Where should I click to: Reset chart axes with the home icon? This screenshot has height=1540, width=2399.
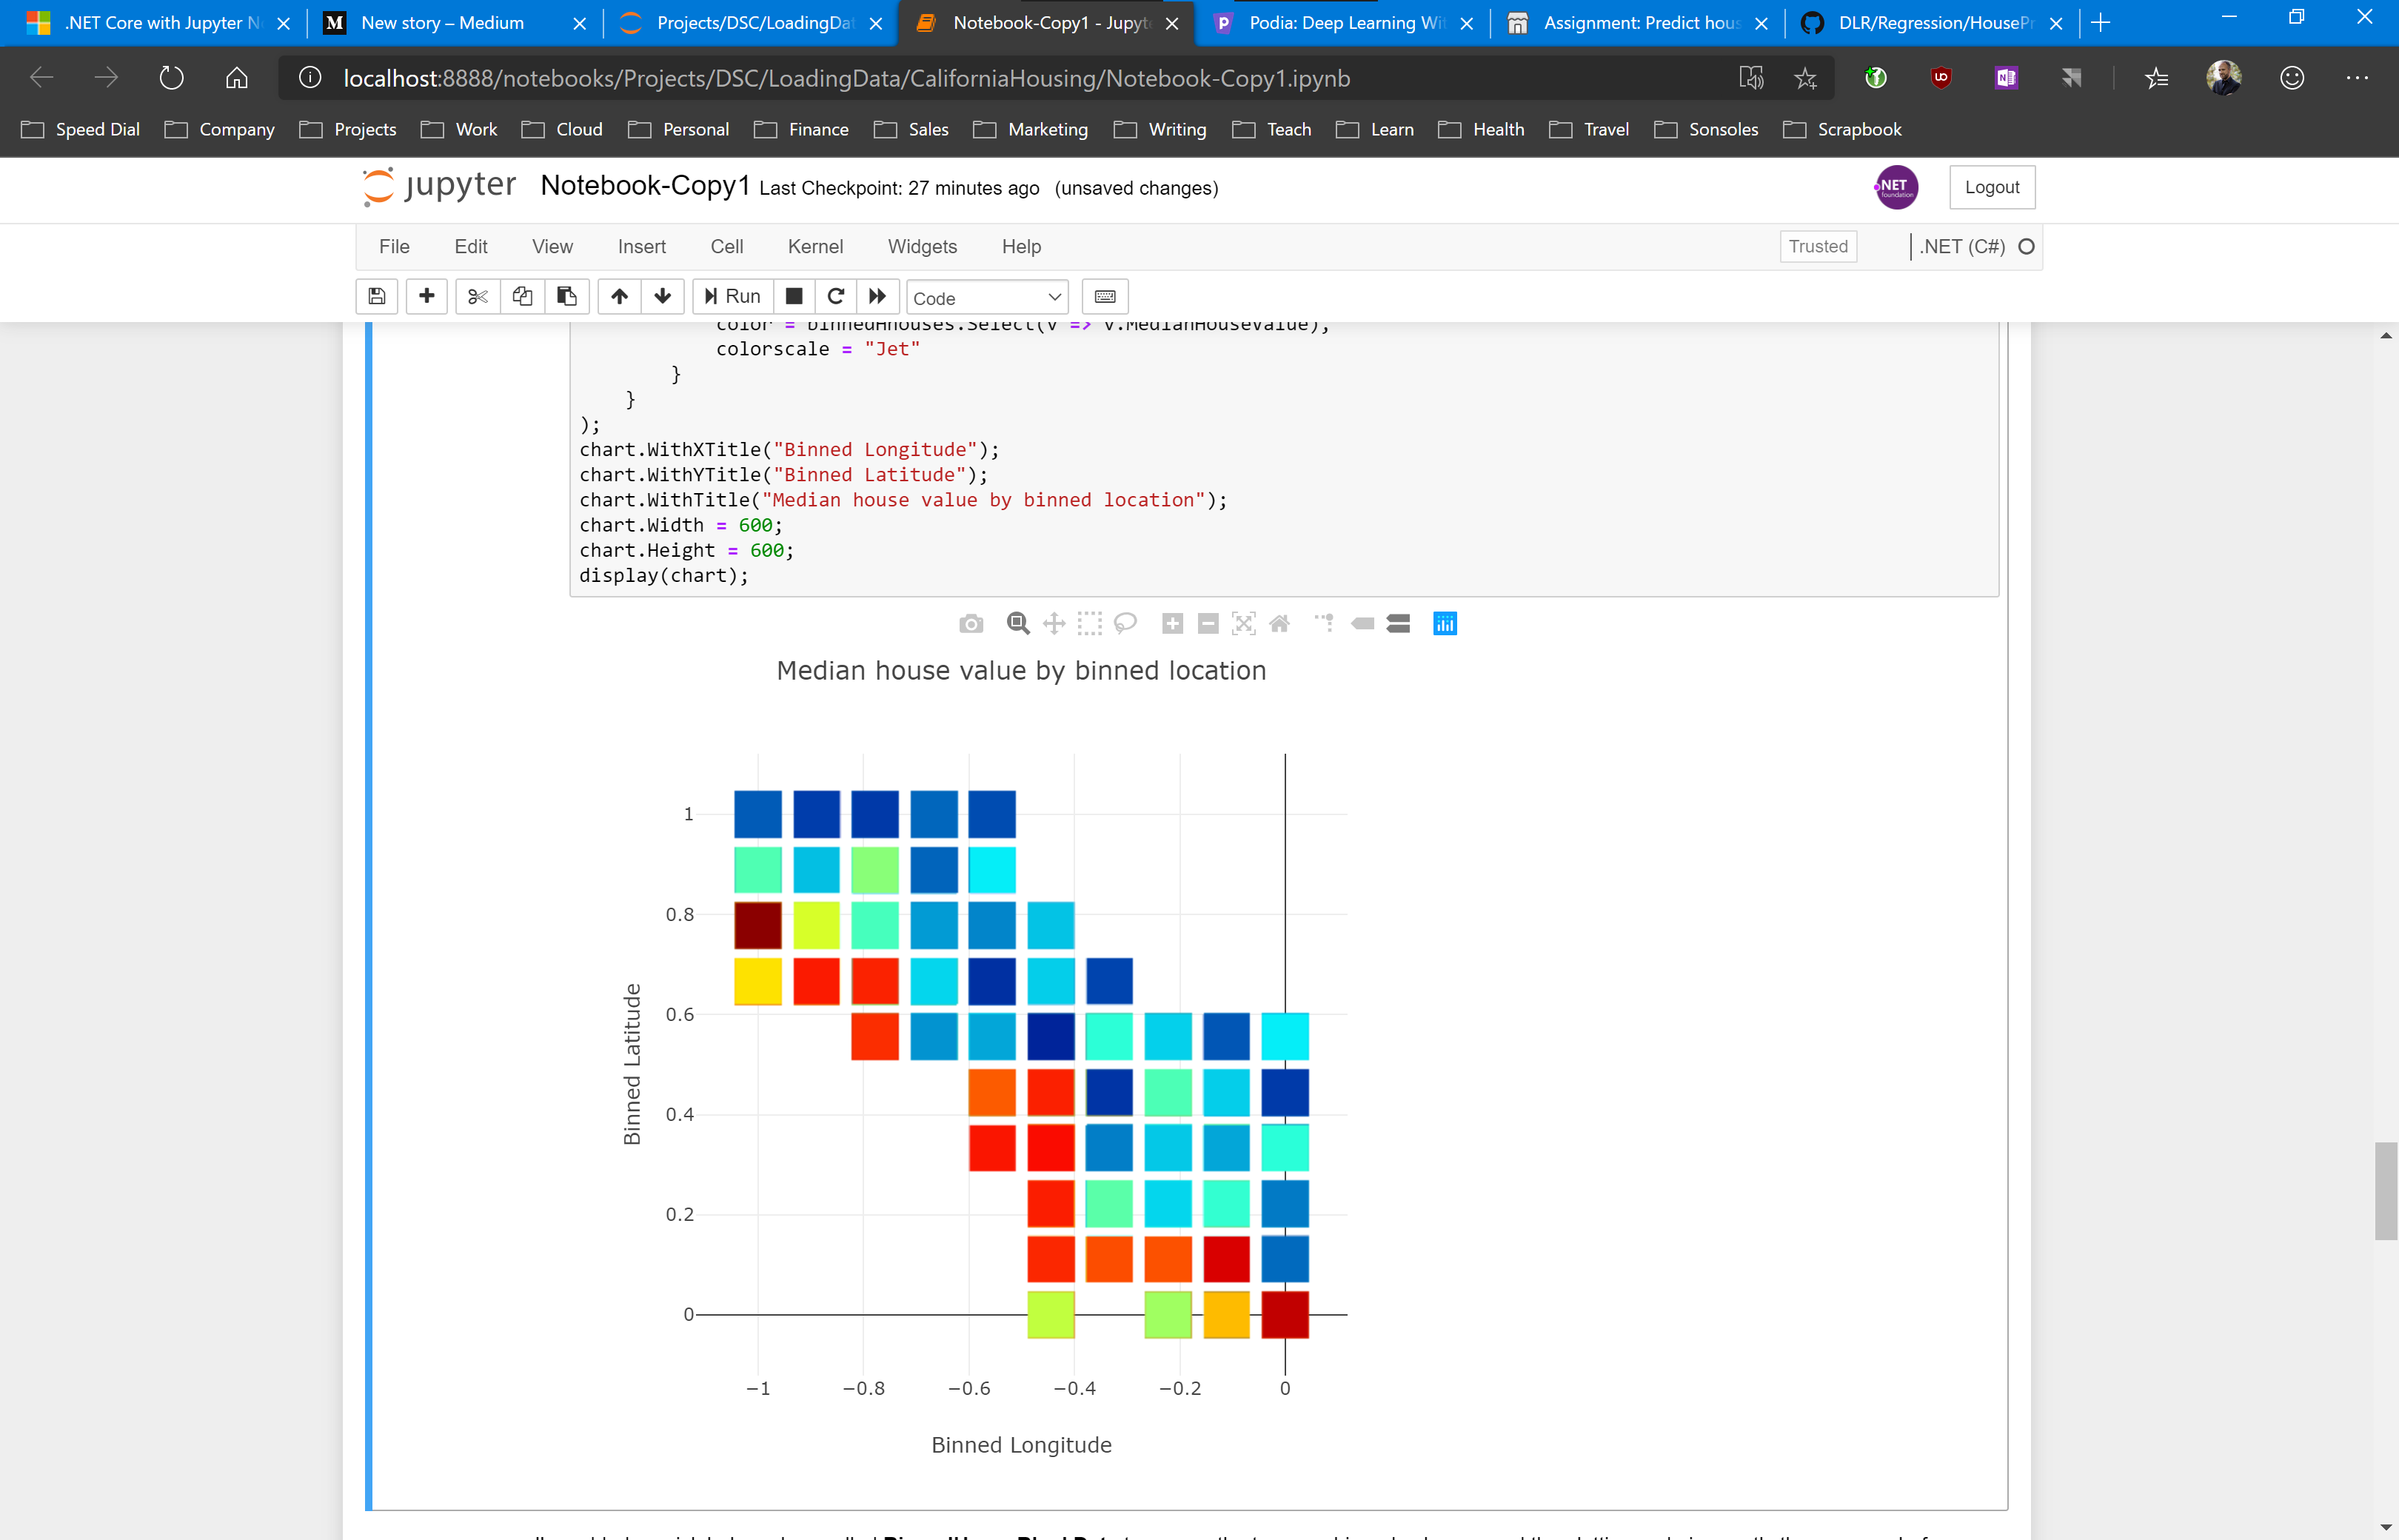coord(1280,623)
